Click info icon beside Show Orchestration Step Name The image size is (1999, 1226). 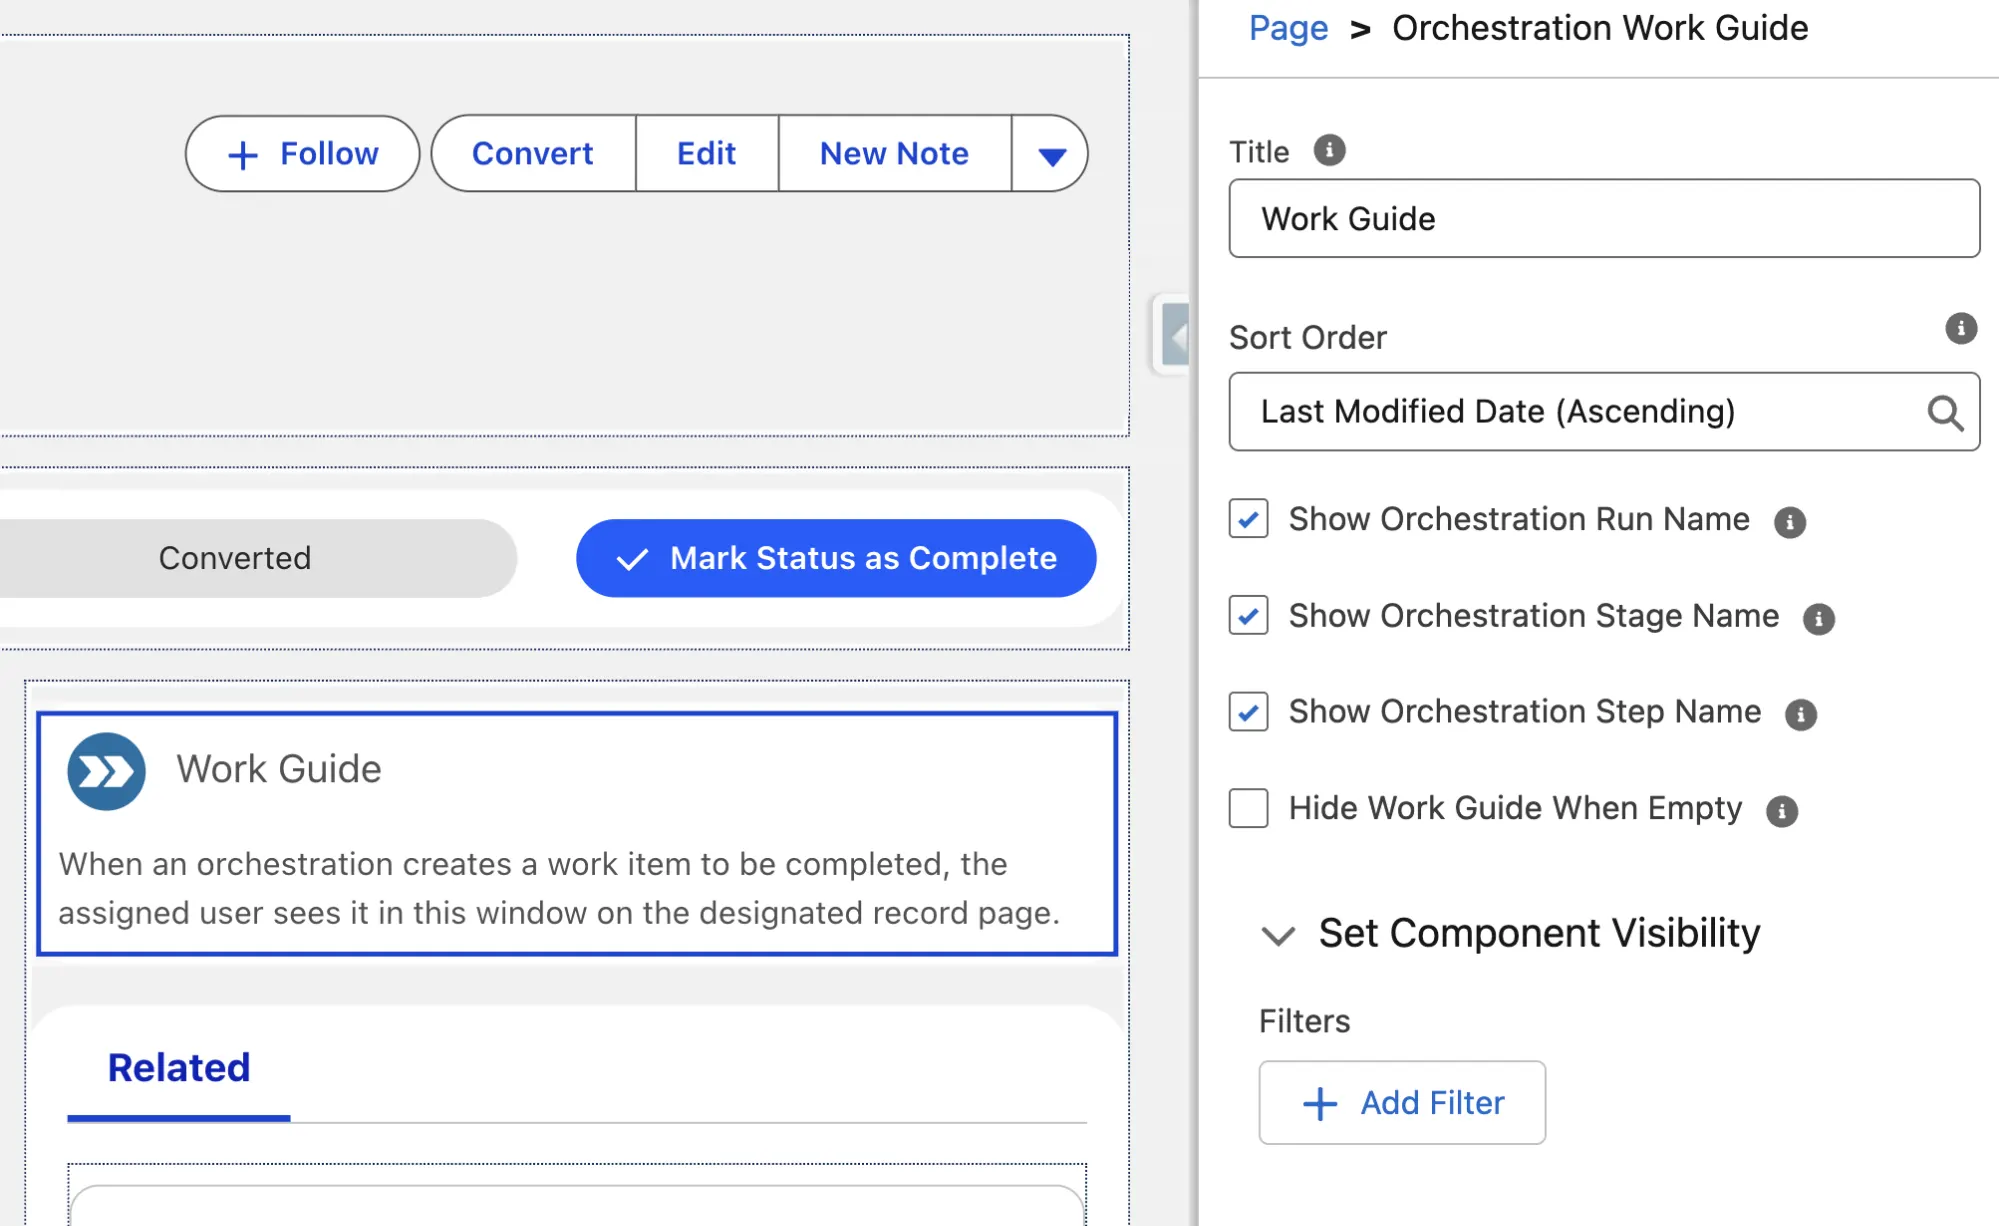click(x=1800, y=714)
